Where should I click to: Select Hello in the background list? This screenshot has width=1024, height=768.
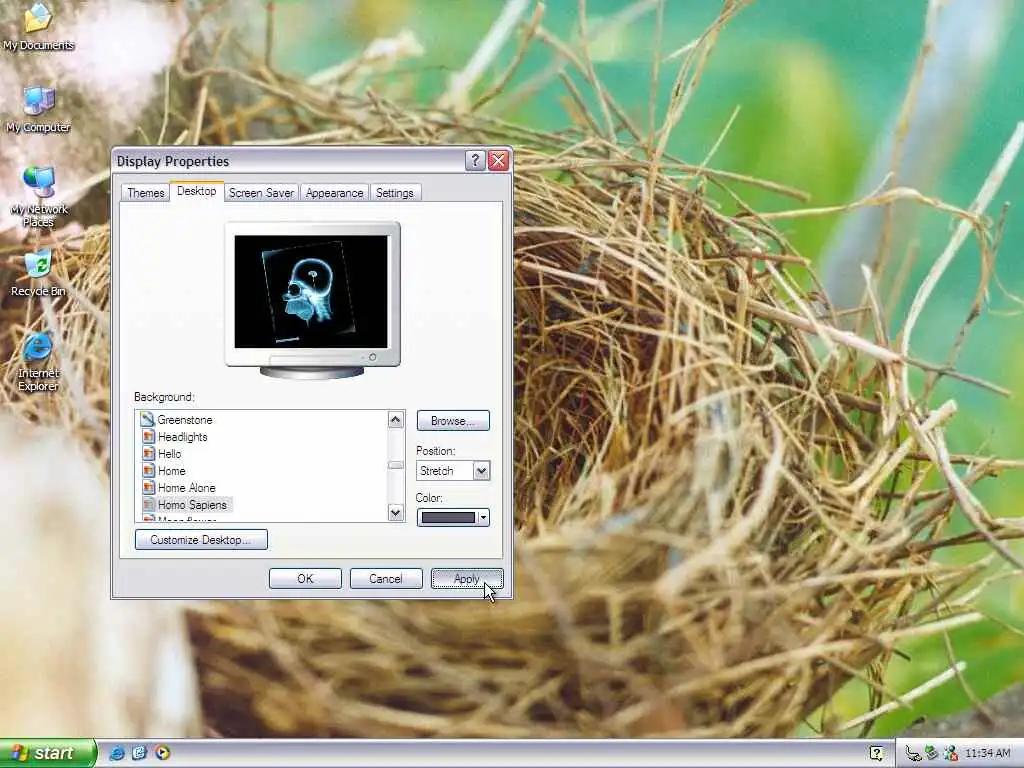point(170,453)
